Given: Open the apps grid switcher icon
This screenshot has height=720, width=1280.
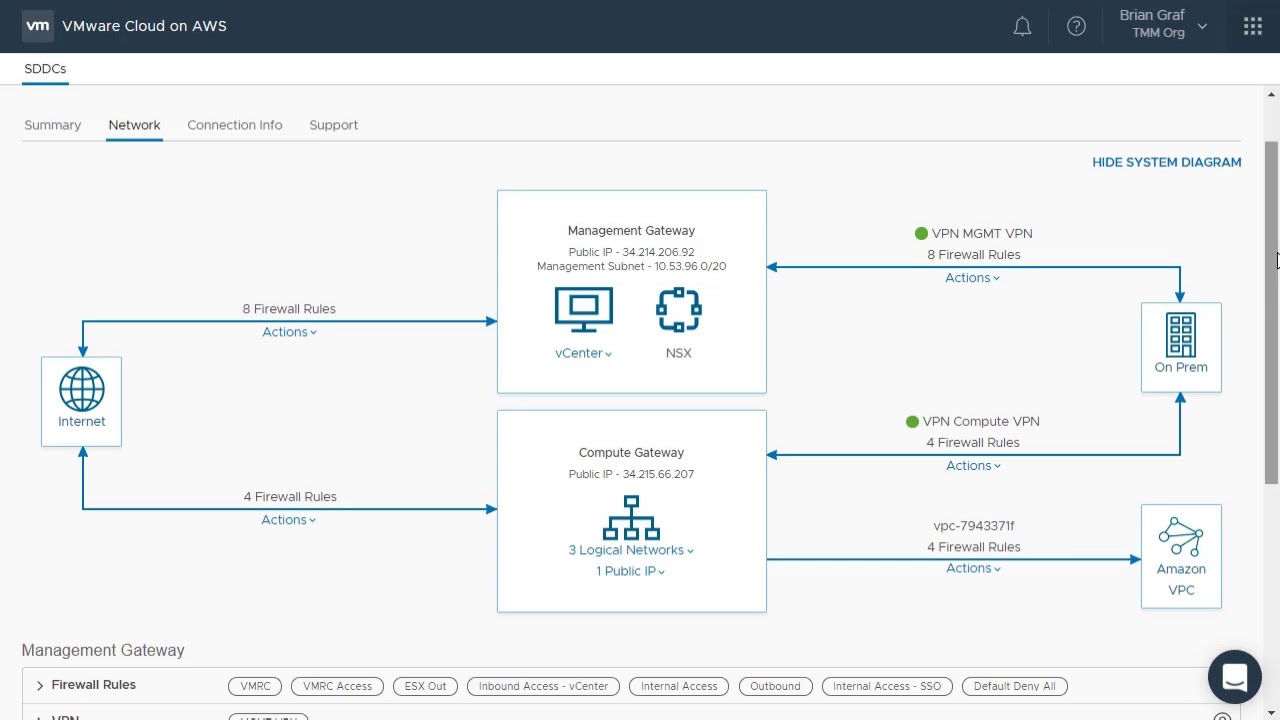Looking at the screenshot, I should pyautogui.click(x=1252, y=27).
